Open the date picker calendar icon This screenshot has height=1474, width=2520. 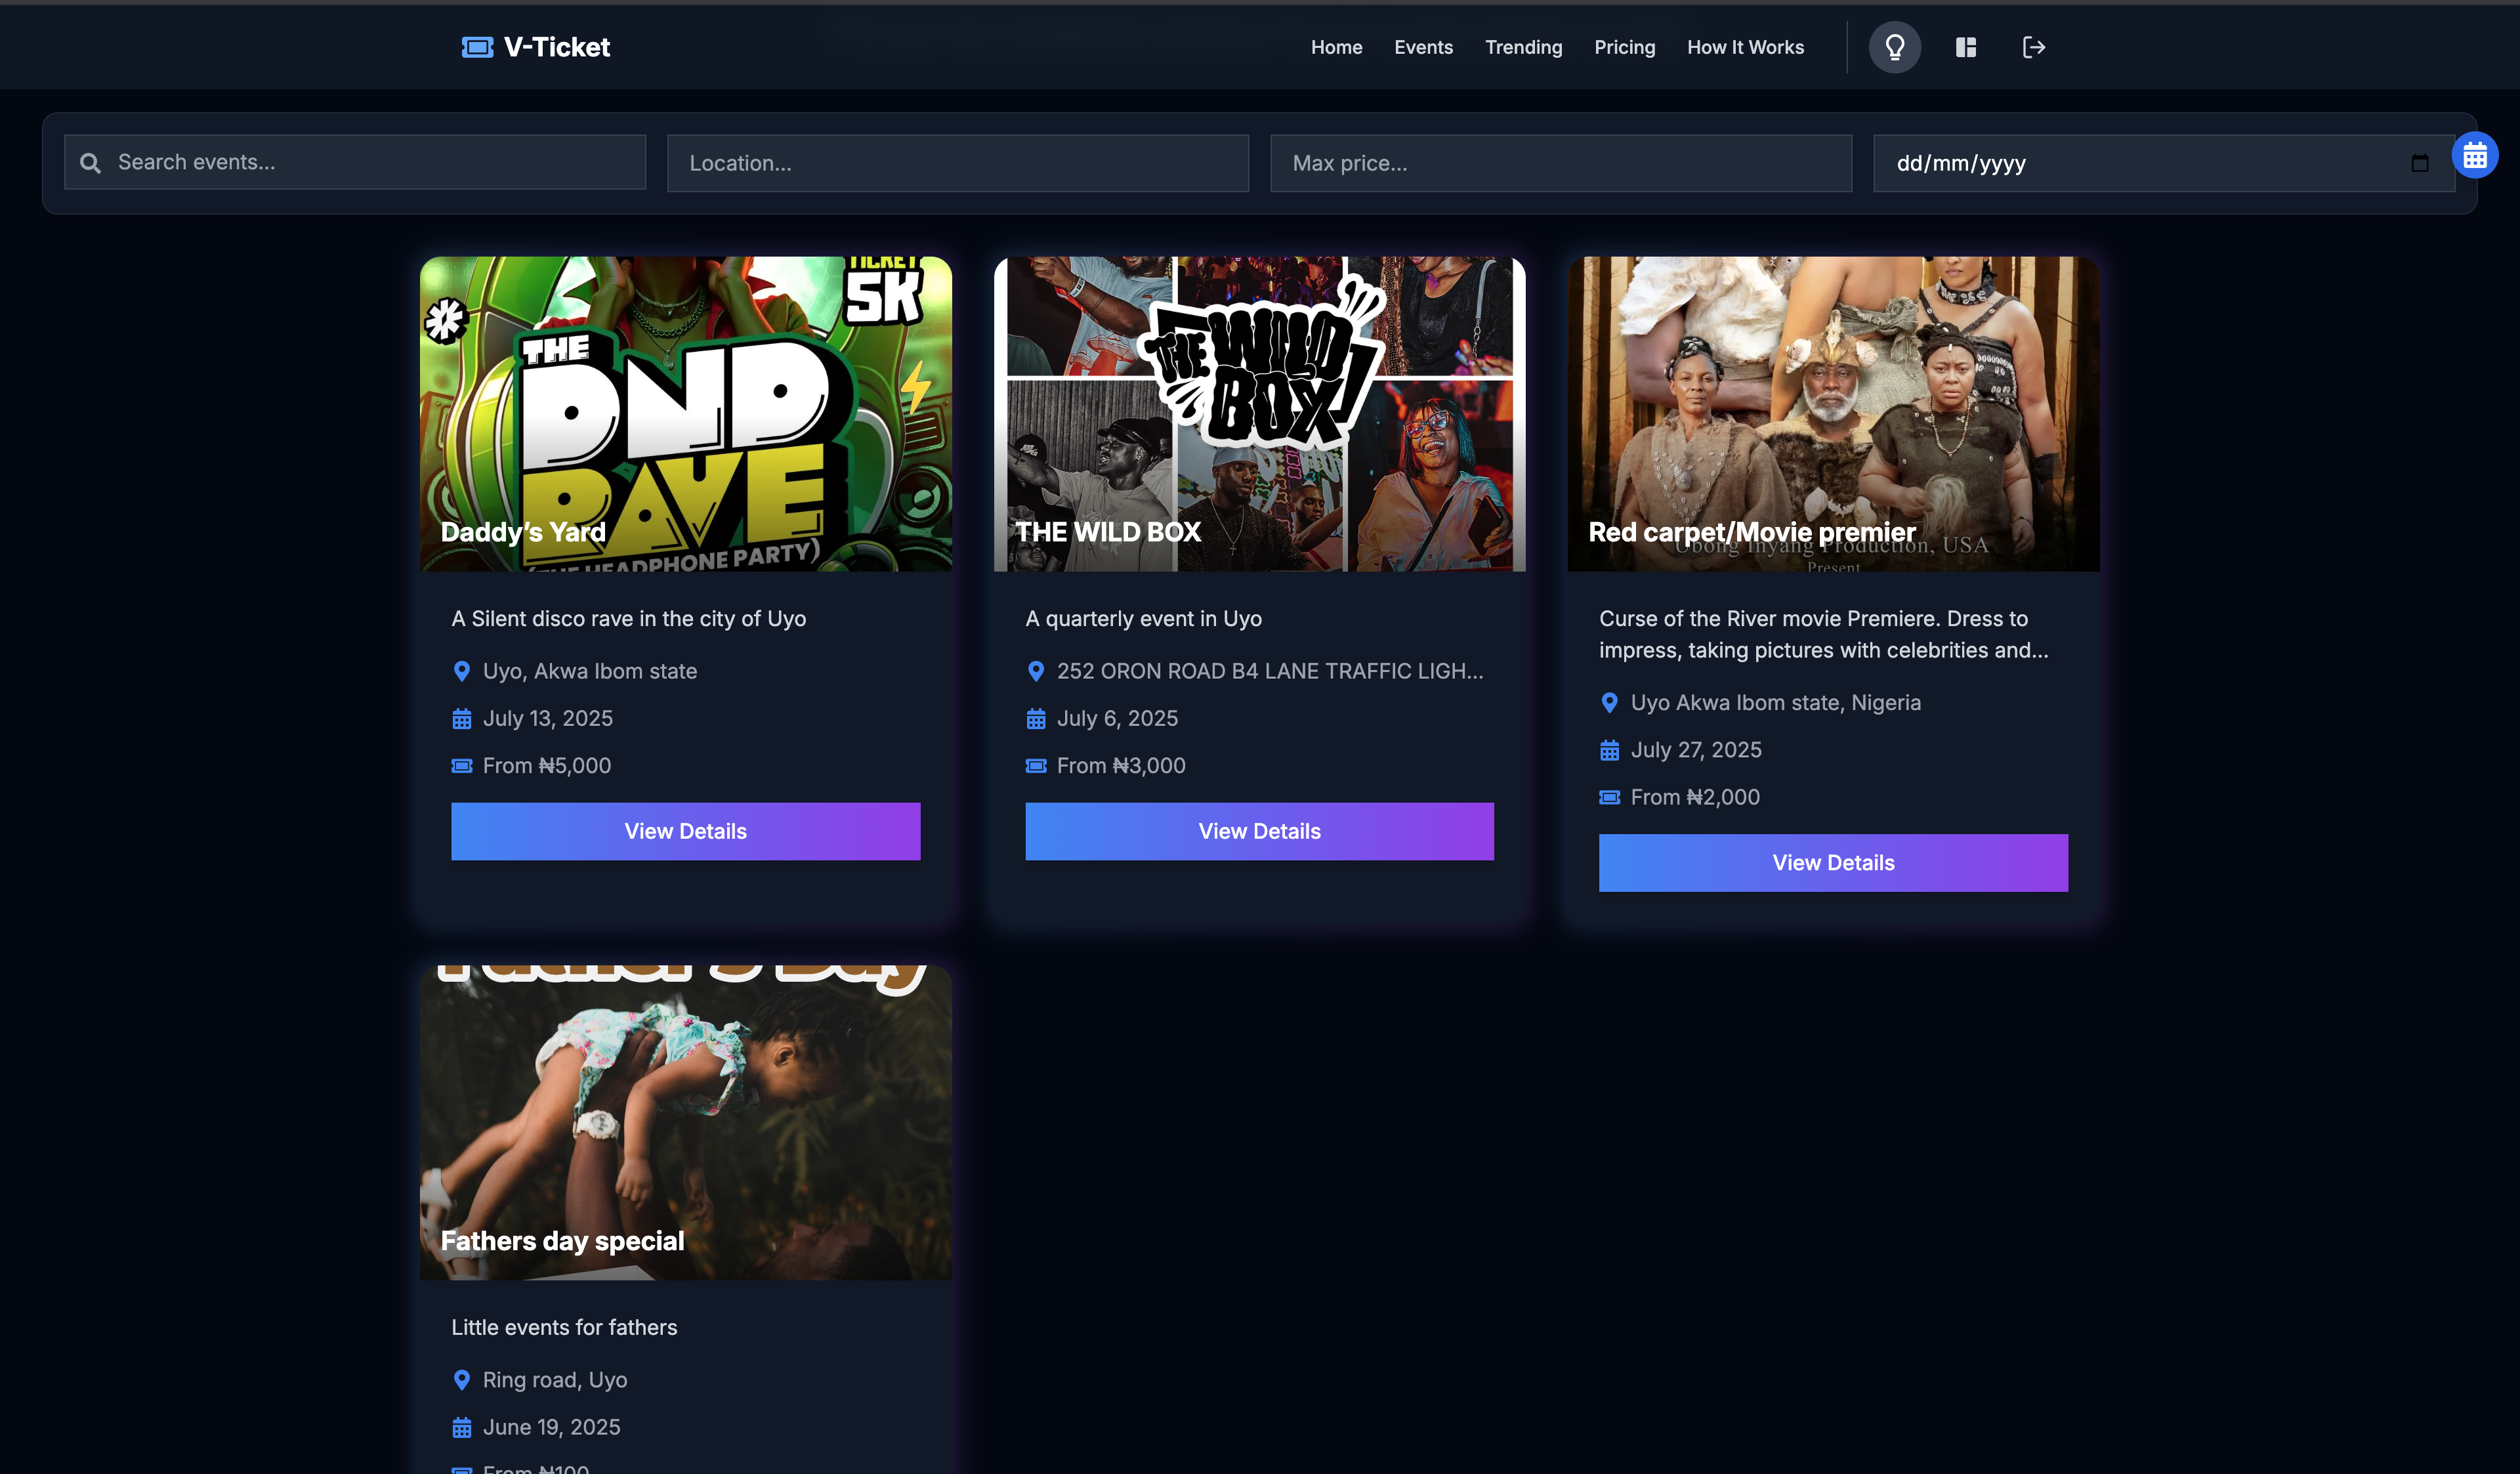point(2419,163)
